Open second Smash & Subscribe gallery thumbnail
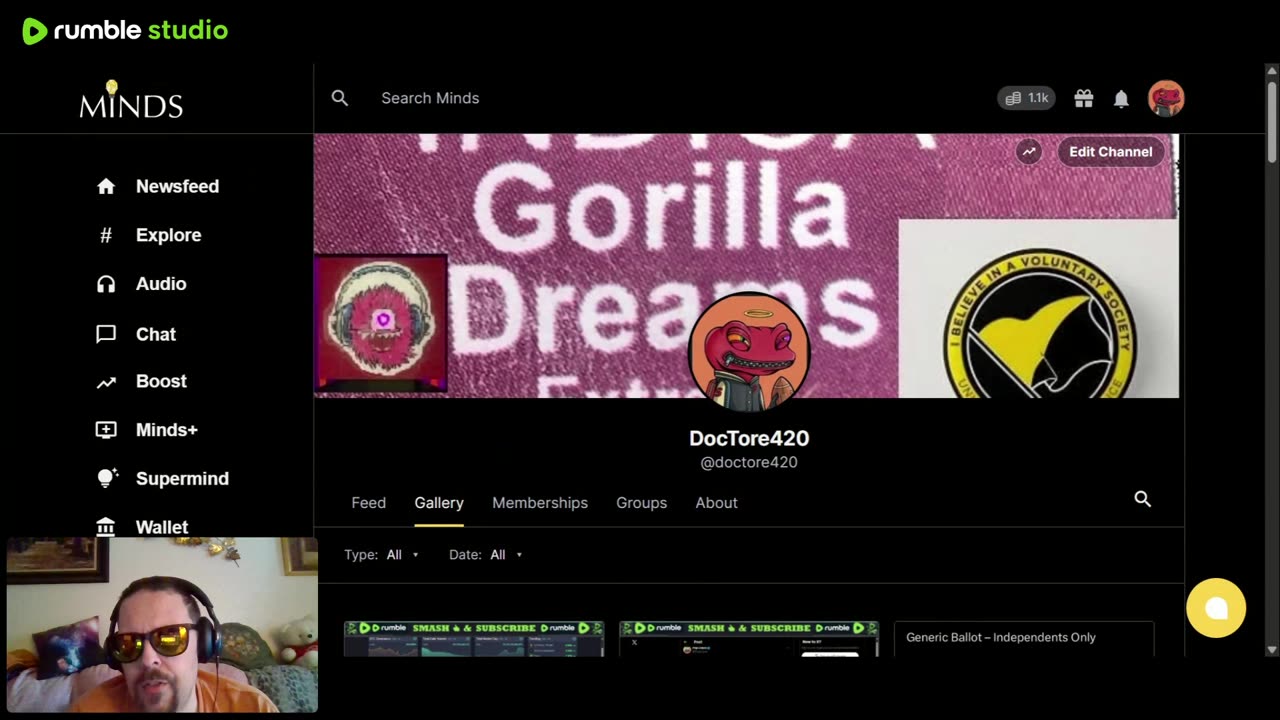1280x720 pixels. coord(749,639)
